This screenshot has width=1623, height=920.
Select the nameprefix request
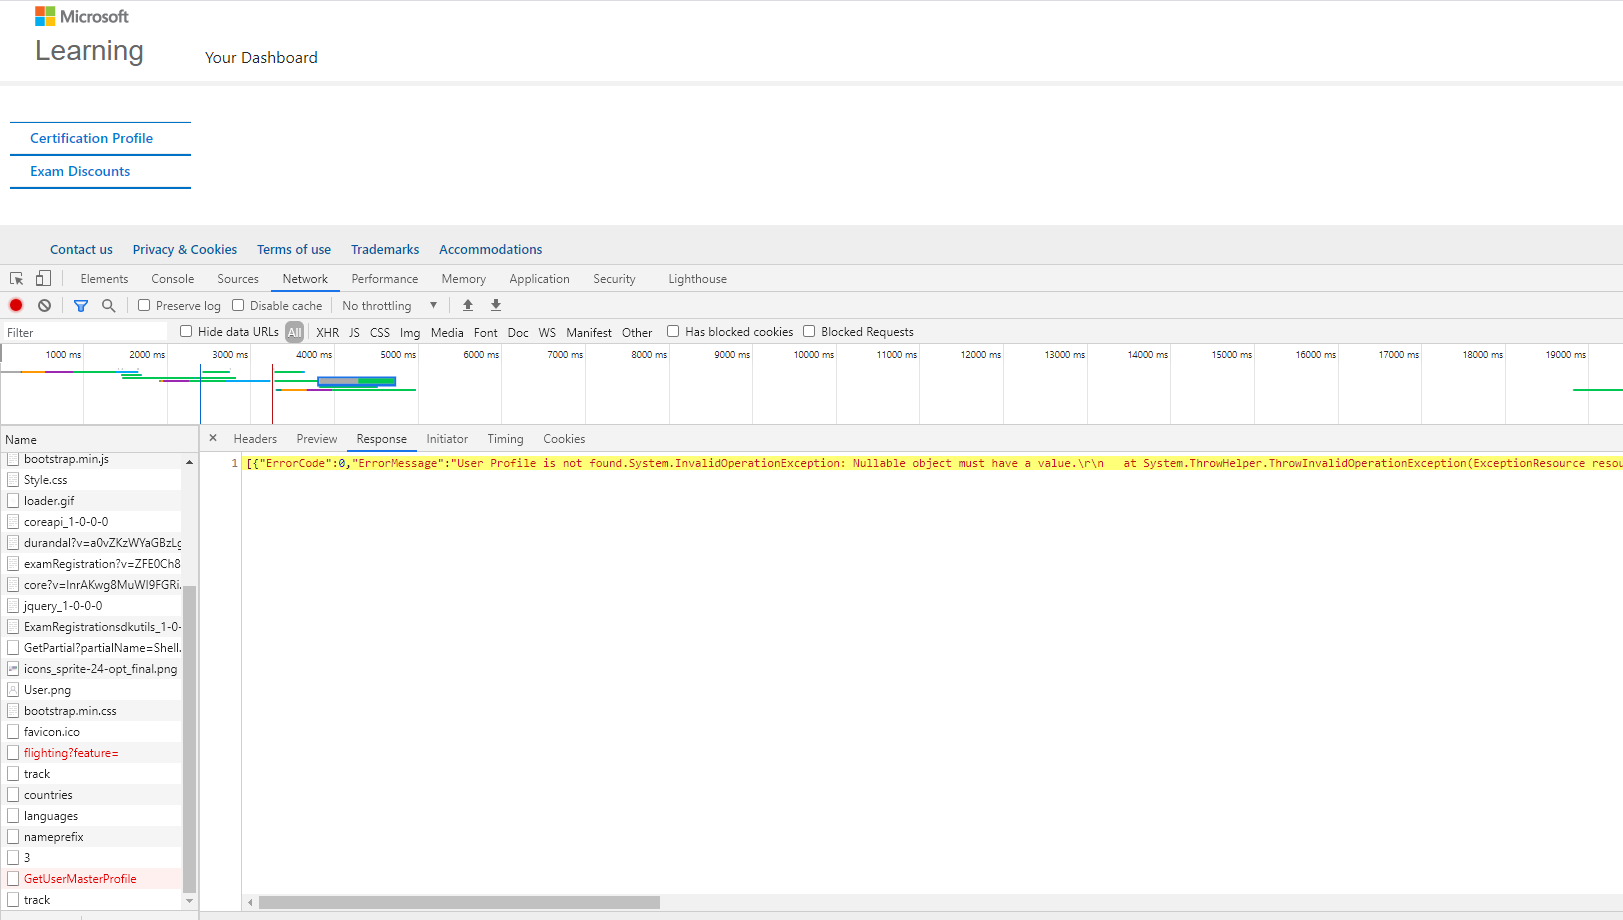coord(91,837)
